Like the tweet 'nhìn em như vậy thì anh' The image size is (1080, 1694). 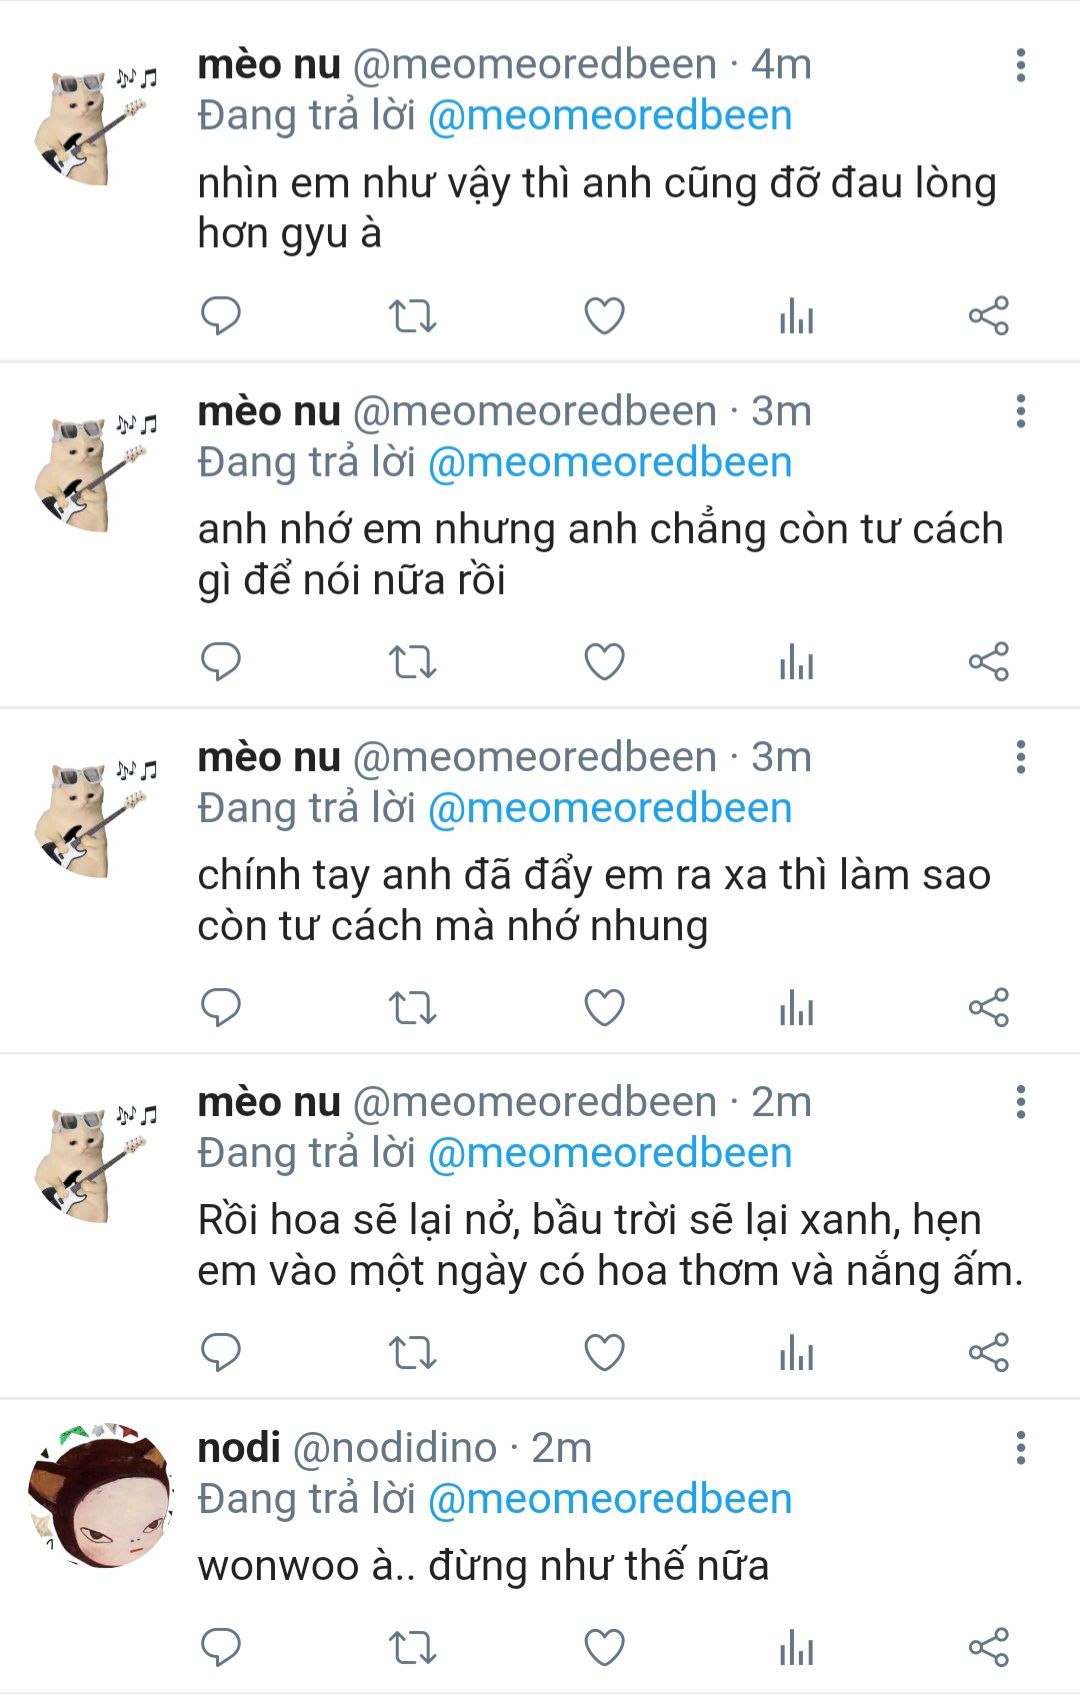point(604,316)
